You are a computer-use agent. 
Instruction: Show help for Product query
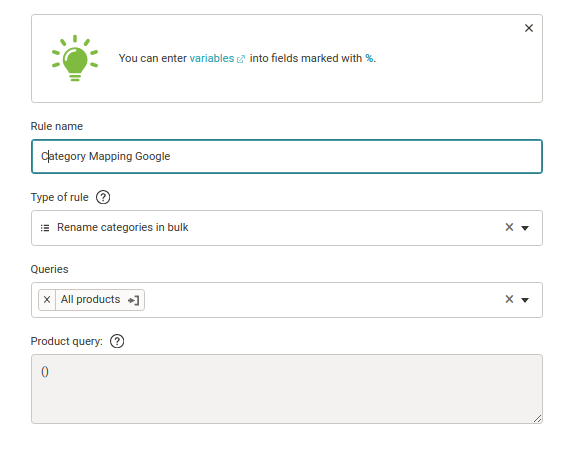coord(117,341)
